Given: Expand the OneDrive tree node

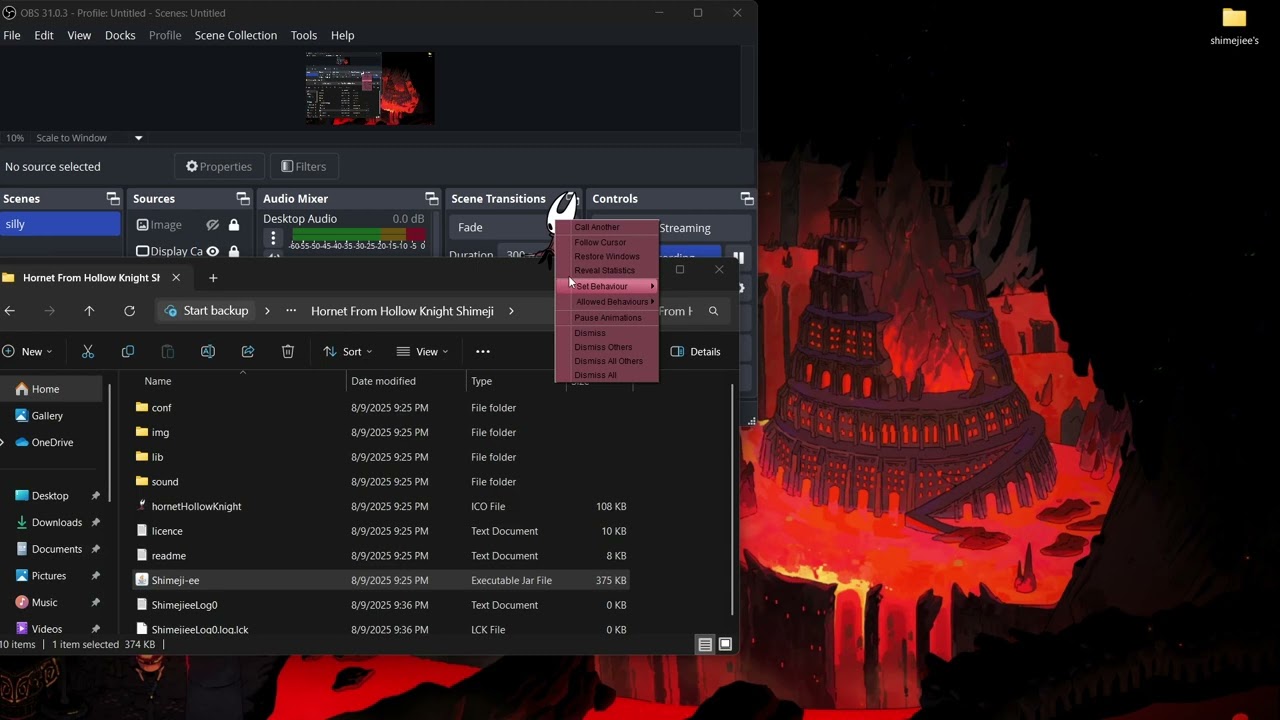Looking at the screenshot, I should pos(3,443).
